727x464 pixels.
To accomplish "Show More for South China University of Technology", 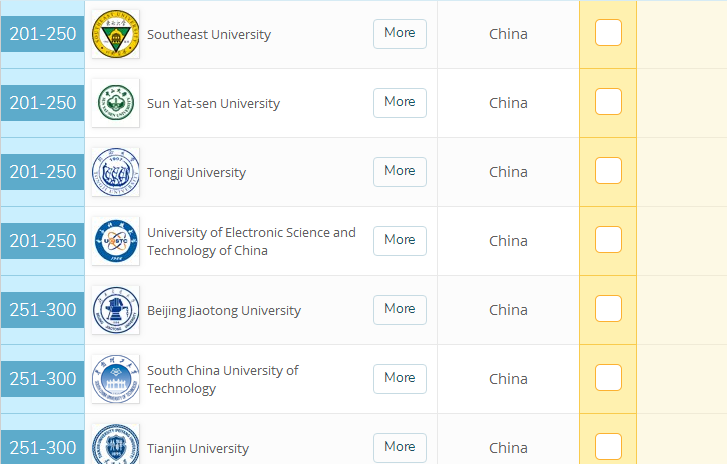I will click(x=399, y=378).
